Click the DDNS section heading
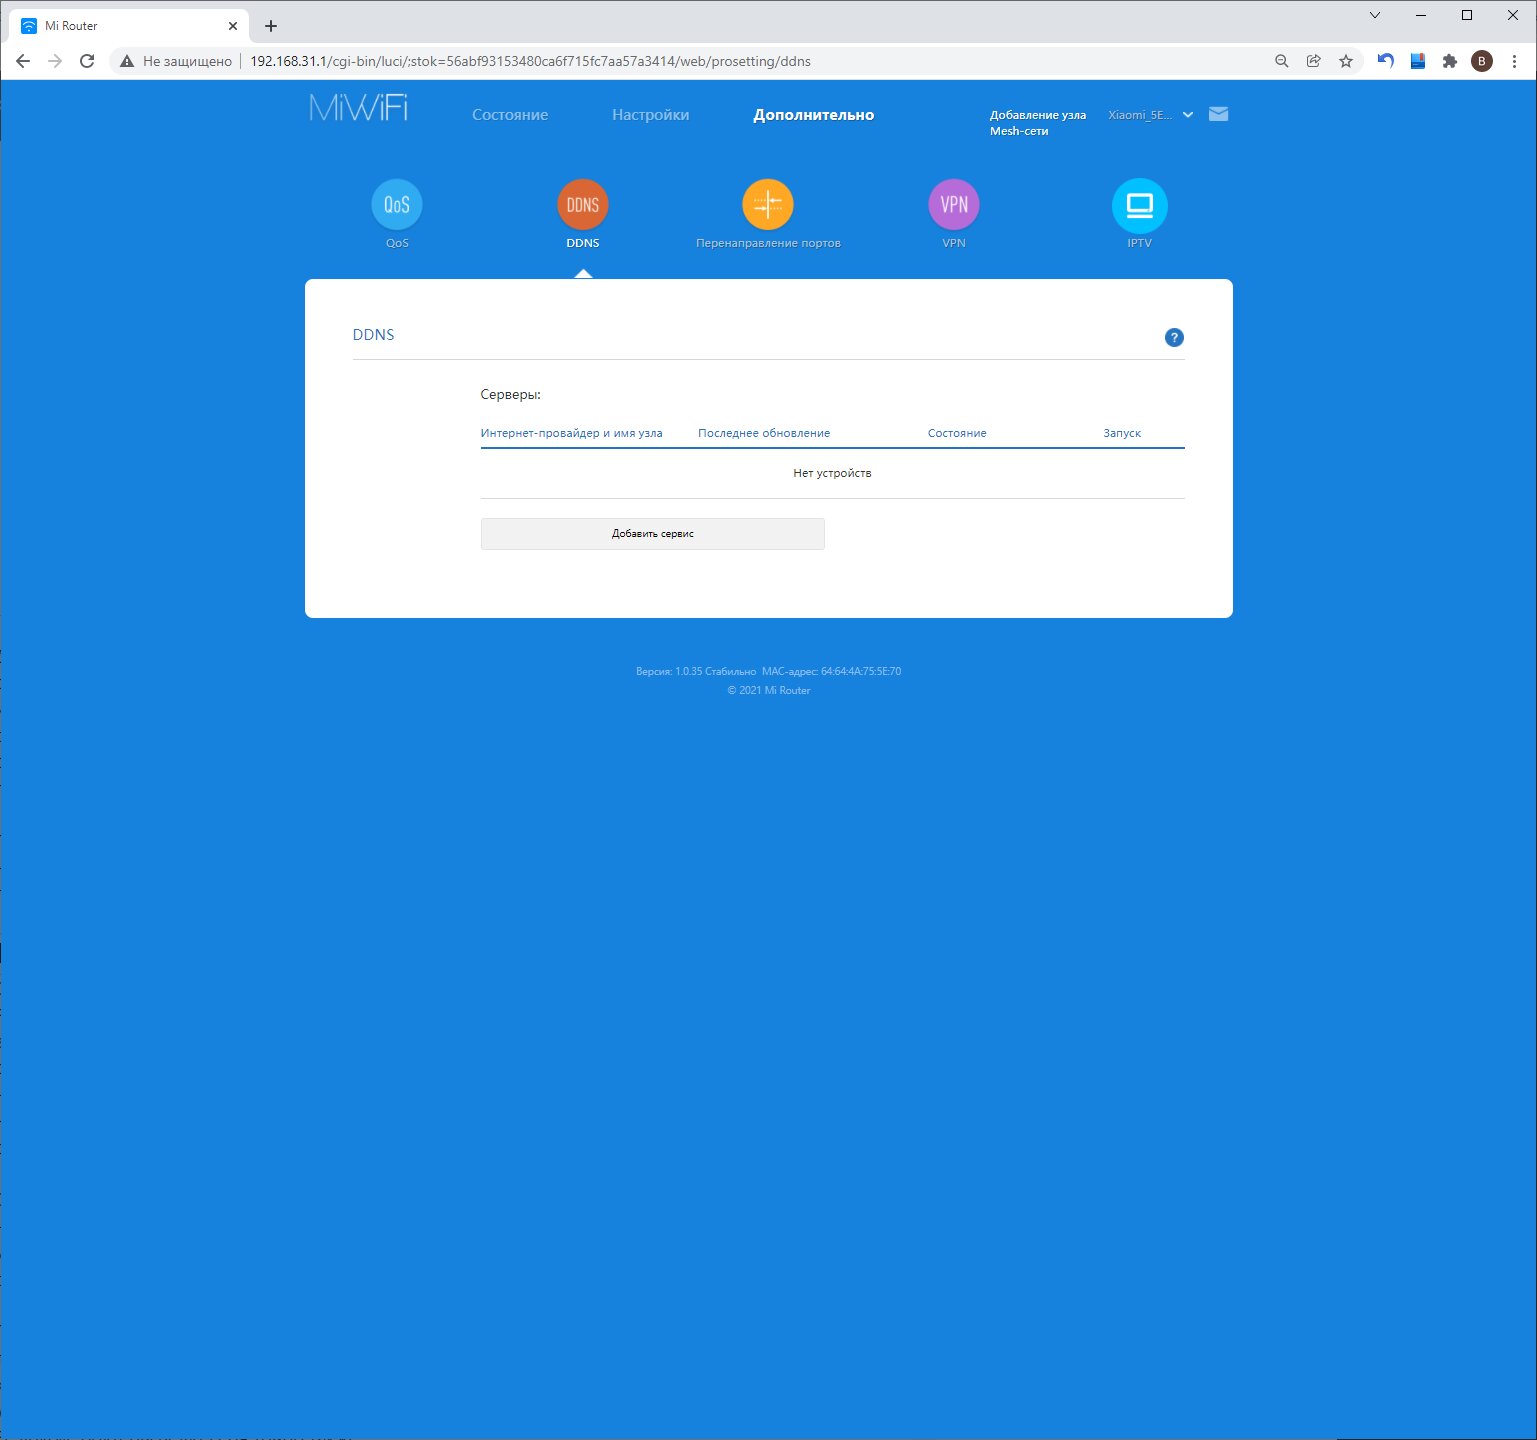Viewport: 1537px width, 1440px height. [374, 335]
